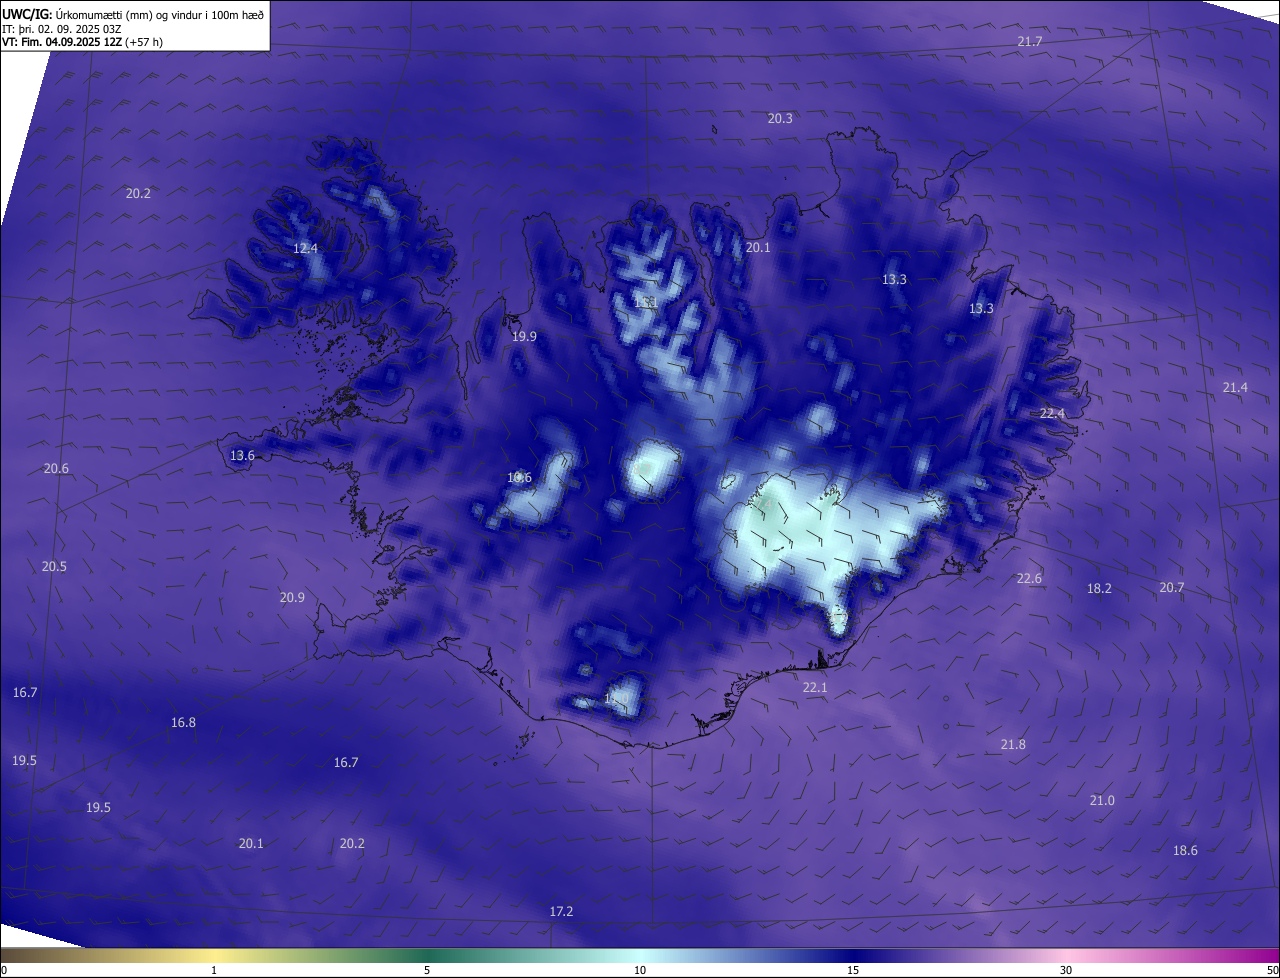Click the 0 tick on the color scale
This screenshot has width=1280, height=978.
pos(4,970)
